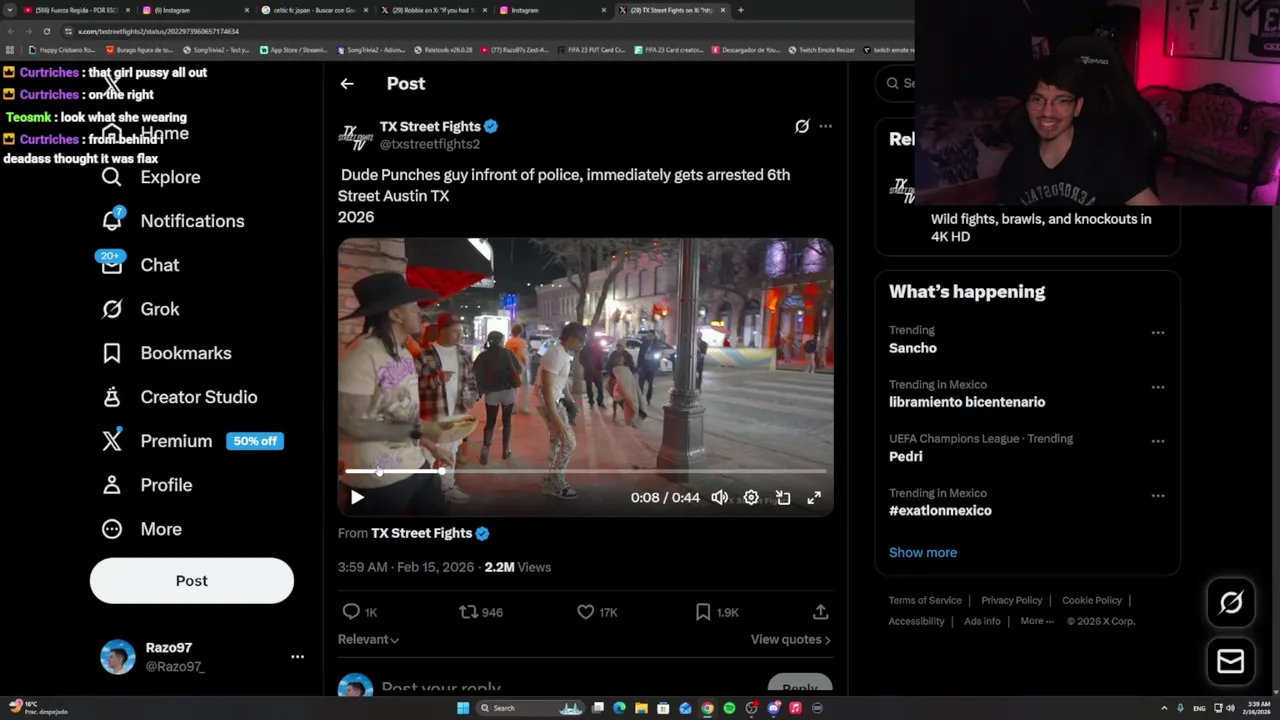Open floating Grok button at bottom right

(x=1231, y=602)
